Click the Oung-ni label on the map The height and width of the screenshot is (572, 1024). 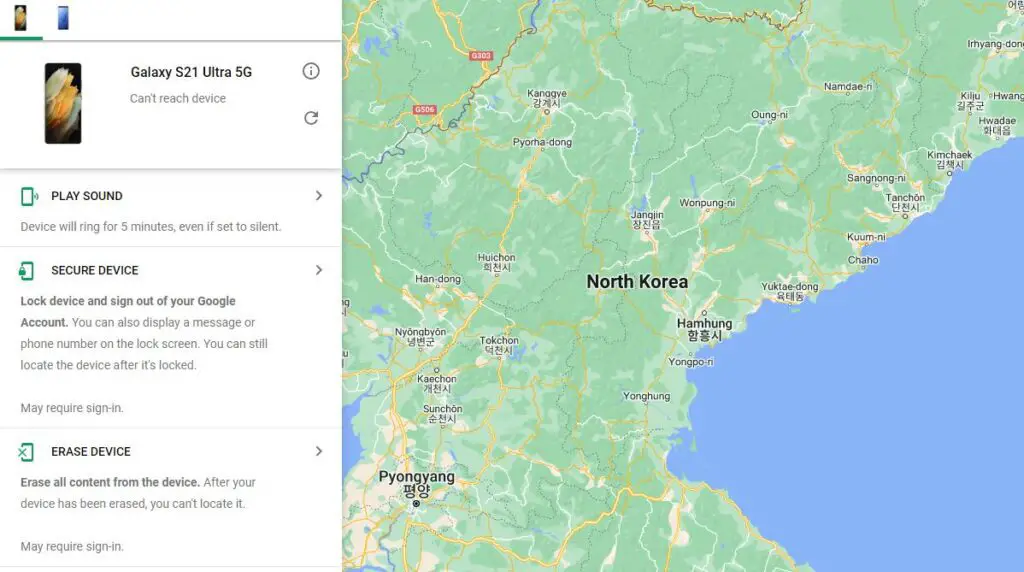[x=769, y=115]
